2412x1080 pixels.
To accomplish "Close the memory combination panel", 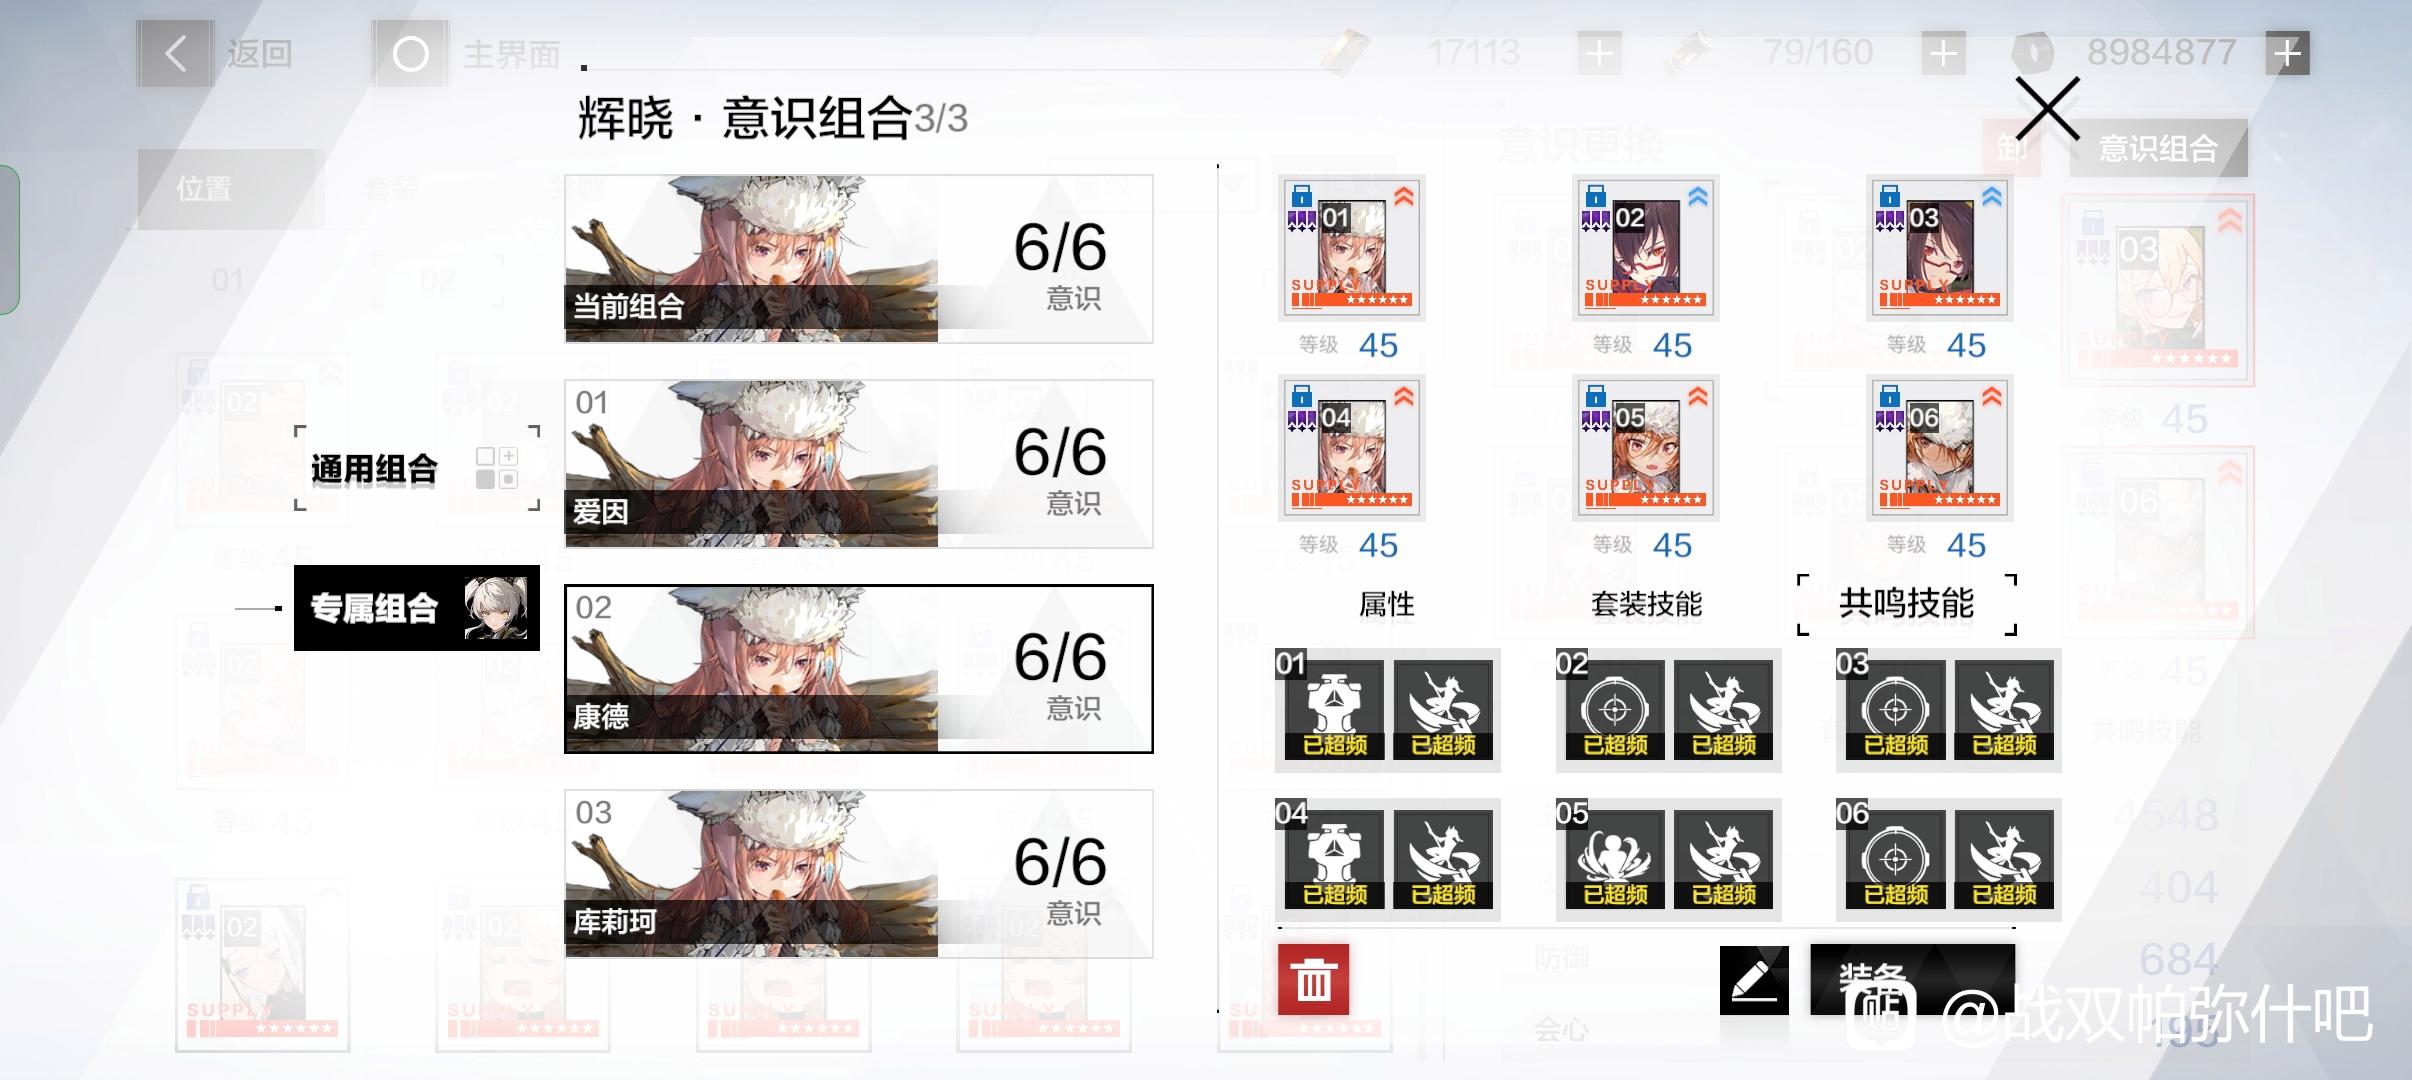I will pyautogui.click(x=2047, y=108).
